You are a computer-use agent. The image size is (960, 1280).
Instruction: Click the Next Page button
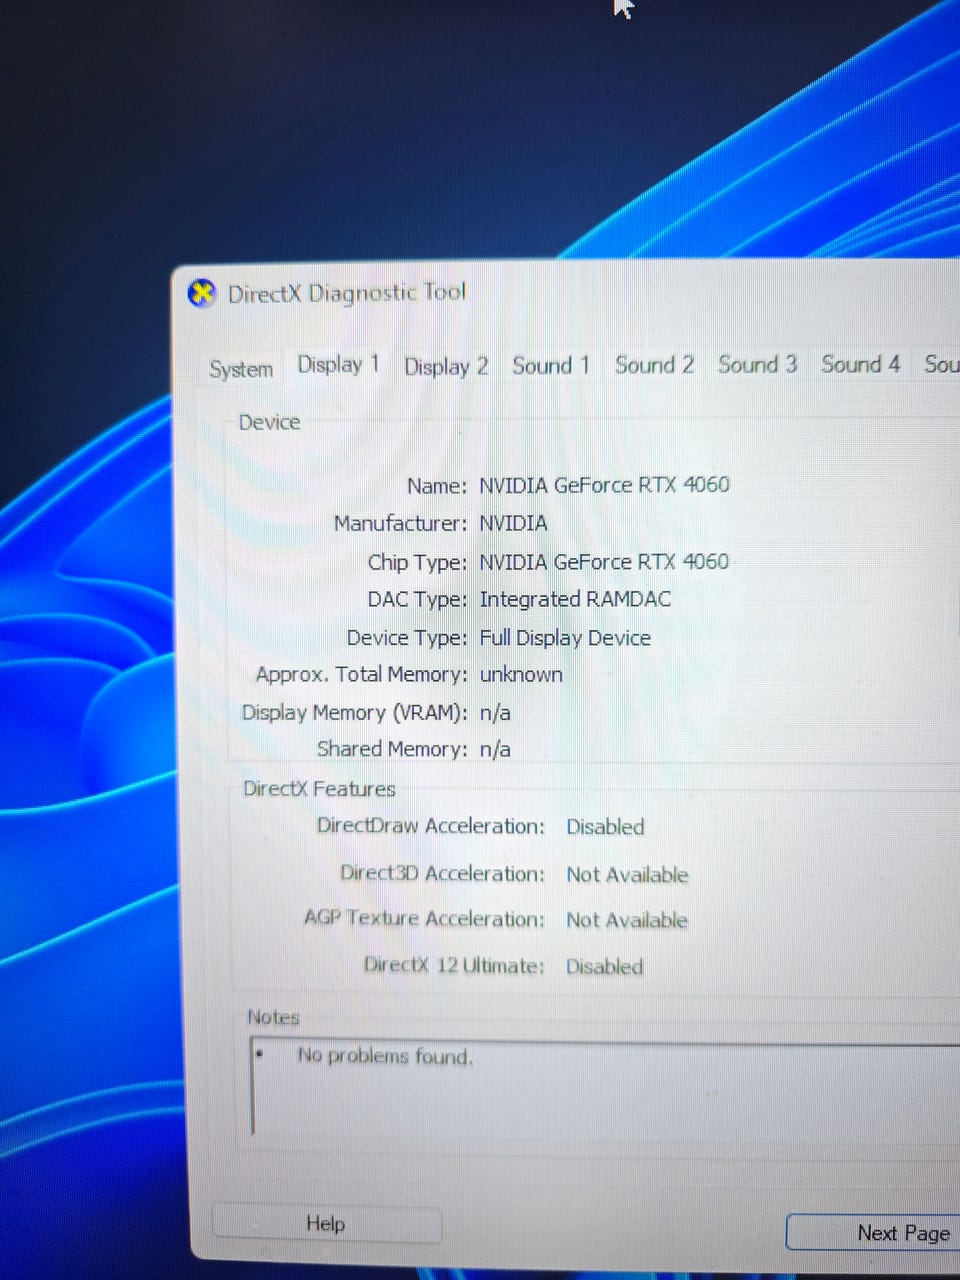[x=873, y=1233]
